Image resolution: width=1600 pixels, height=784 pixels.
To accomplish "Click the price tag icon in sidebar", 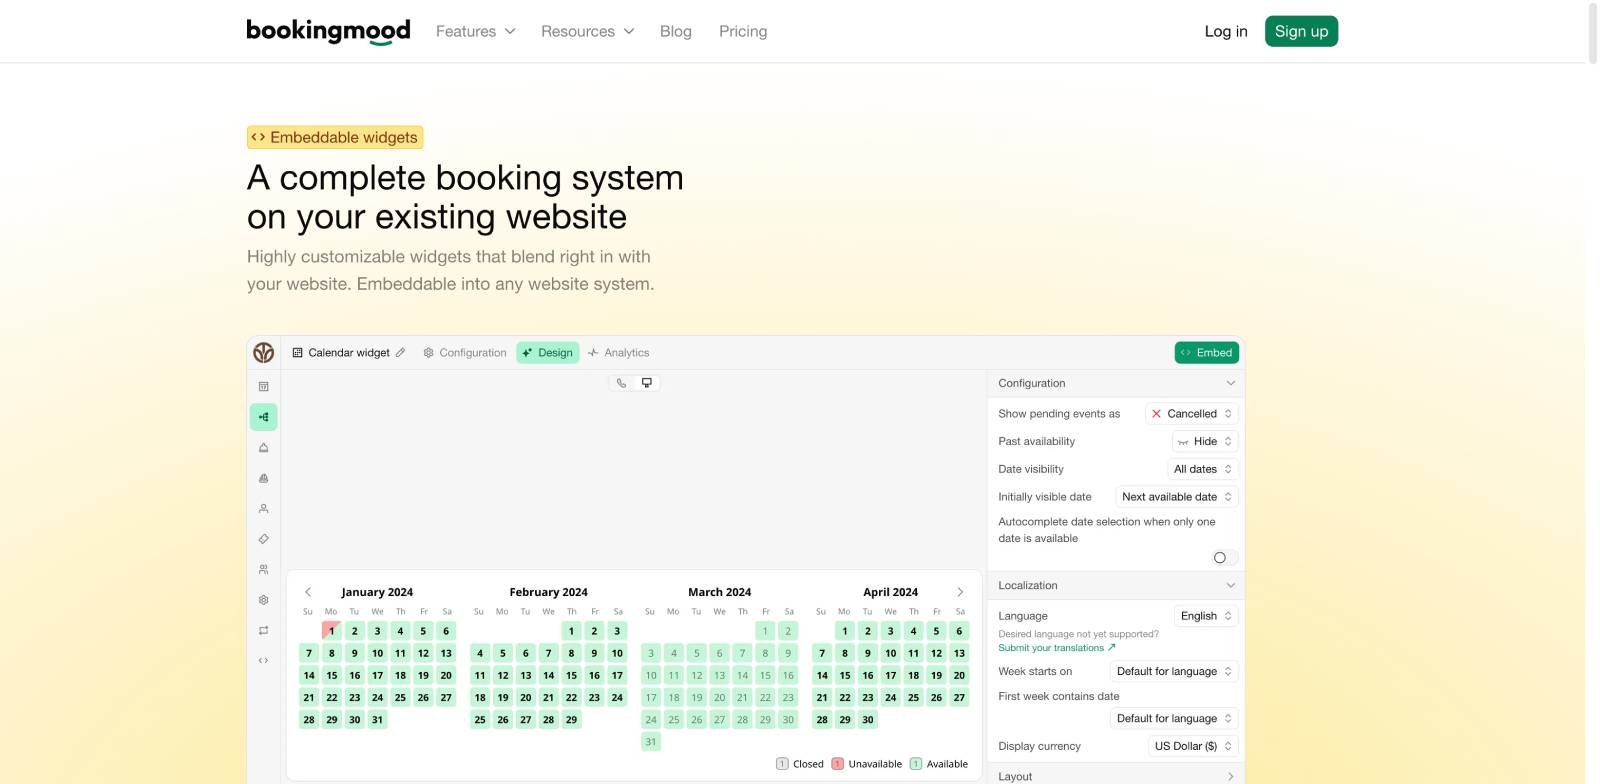I will click(x=264, y=539).
